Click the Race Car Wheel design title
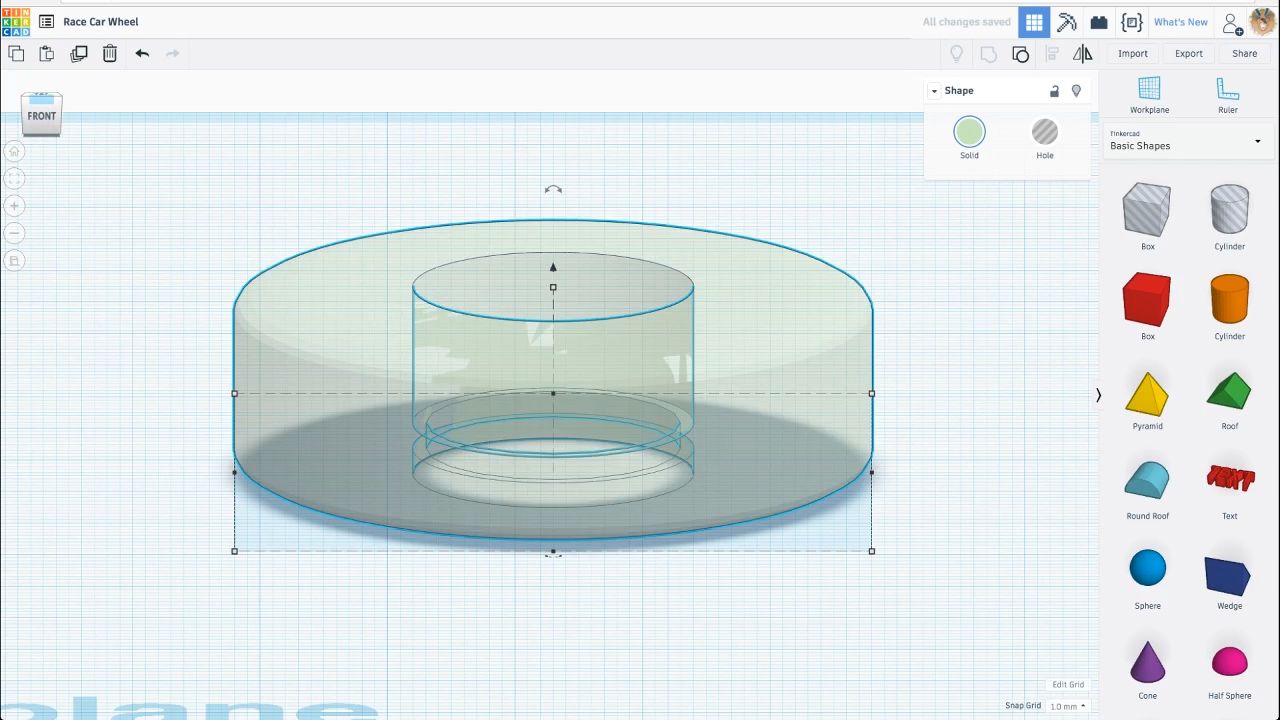The image size is (1280, 720). (x=101, y=22)
